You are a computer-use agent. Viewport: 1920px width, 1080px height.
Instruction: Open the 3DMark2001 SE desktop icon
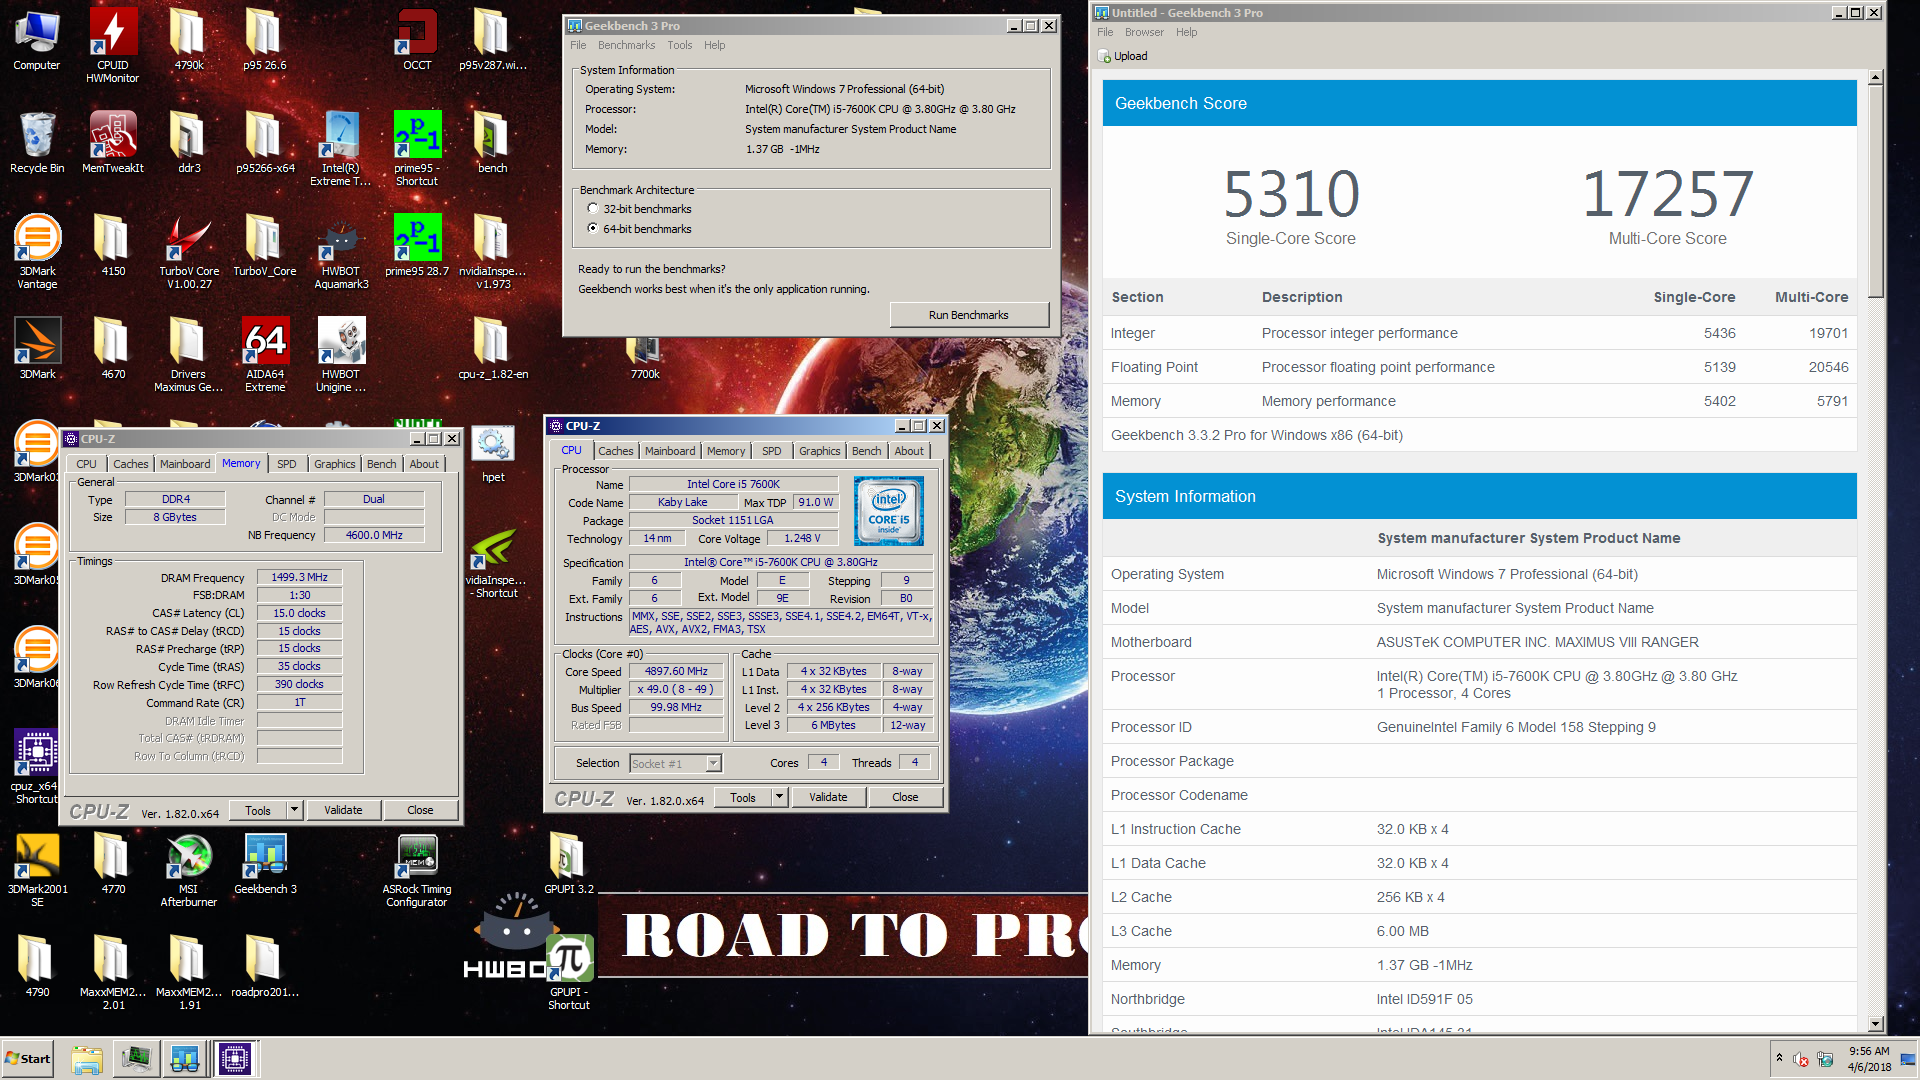37,869
